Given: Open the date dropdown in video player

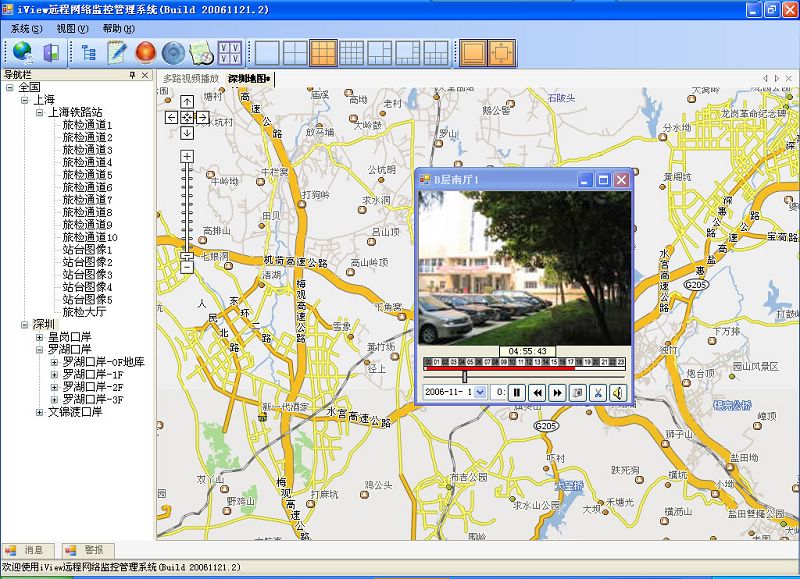Looking at the screenshot, I should pos(480,392).
